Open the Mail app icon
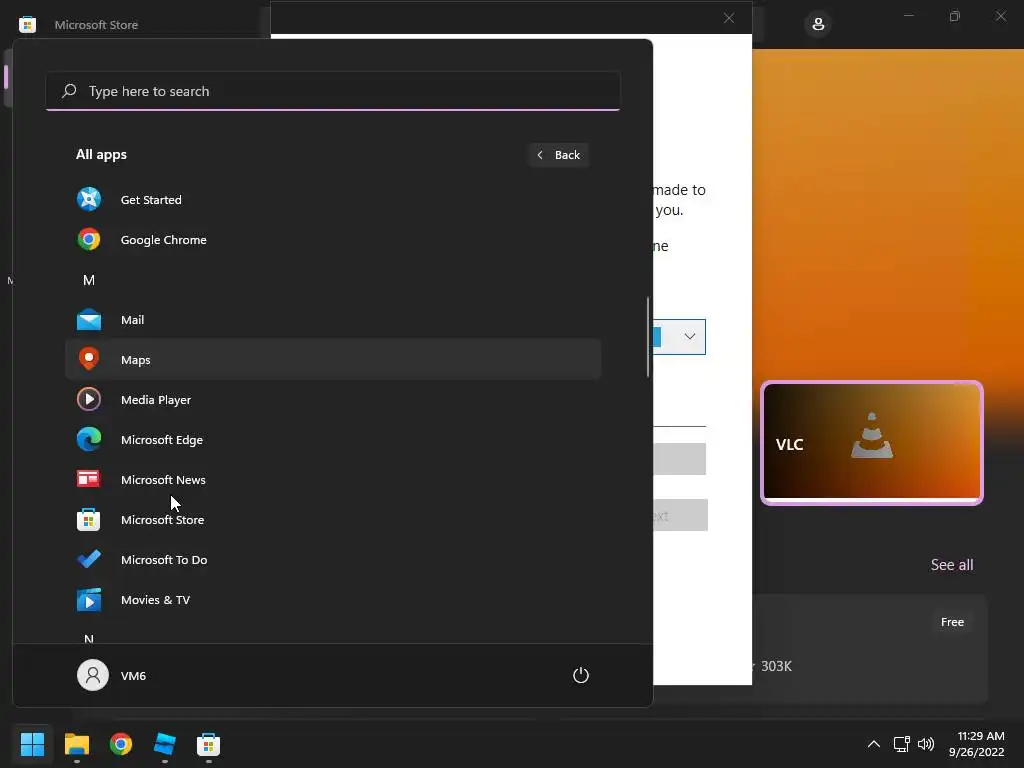The height and width of the screenshot is (768, 1024). tap(89, 319)
